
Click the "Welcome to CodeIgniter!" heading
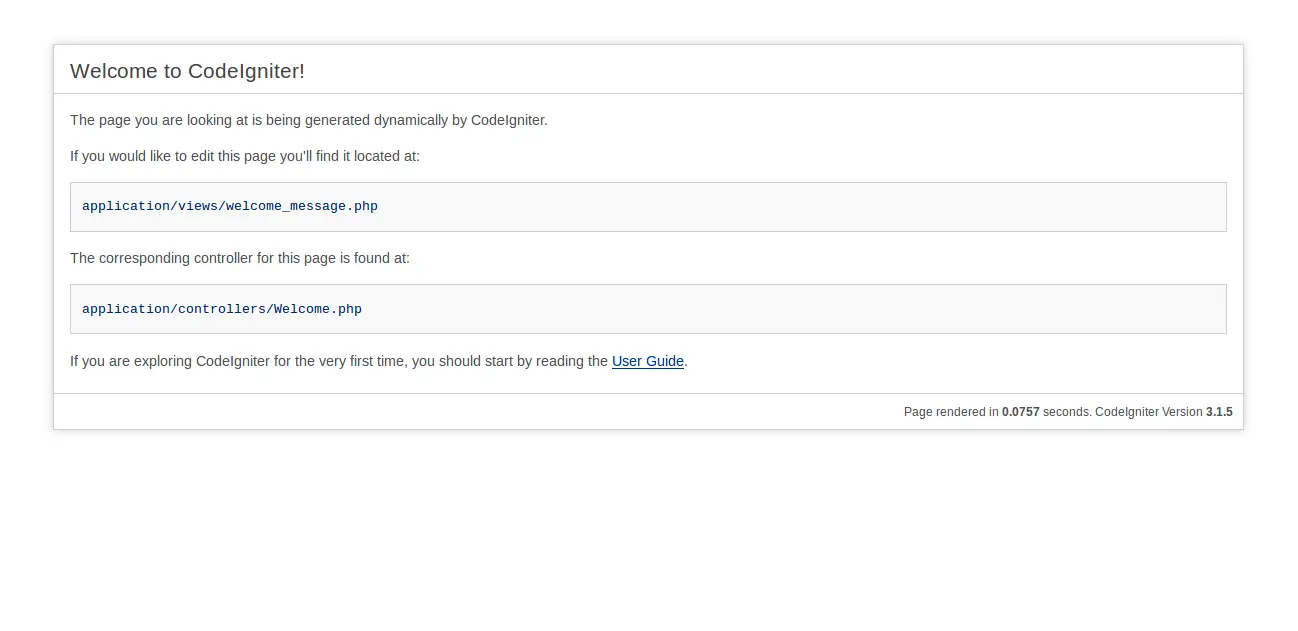[187, 71]
